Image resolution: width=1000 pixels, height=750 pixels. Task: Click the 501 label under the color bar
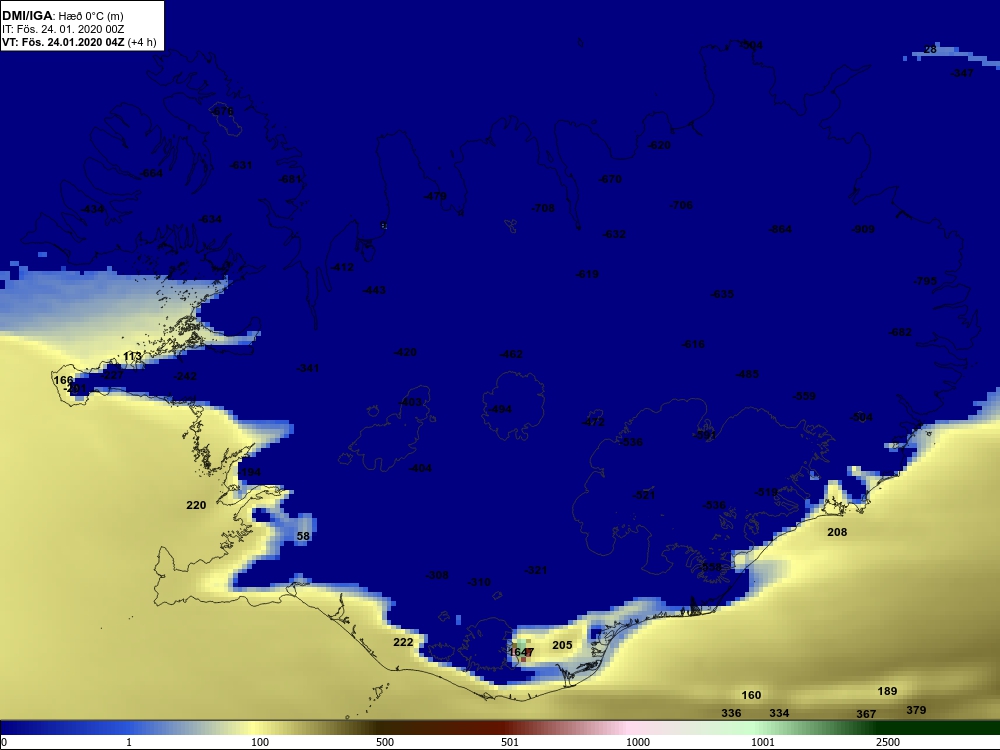click(510, 742)
